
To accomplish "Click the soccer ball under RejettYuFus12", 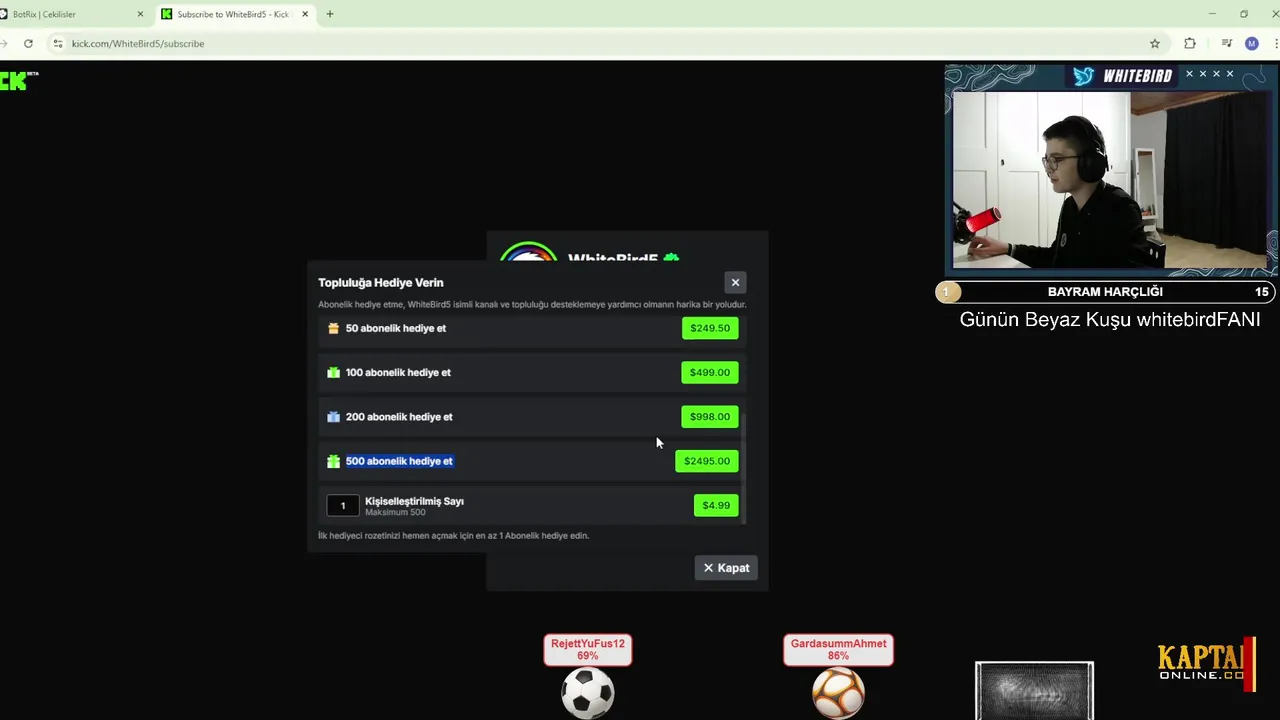I will (x=587, y=692).
